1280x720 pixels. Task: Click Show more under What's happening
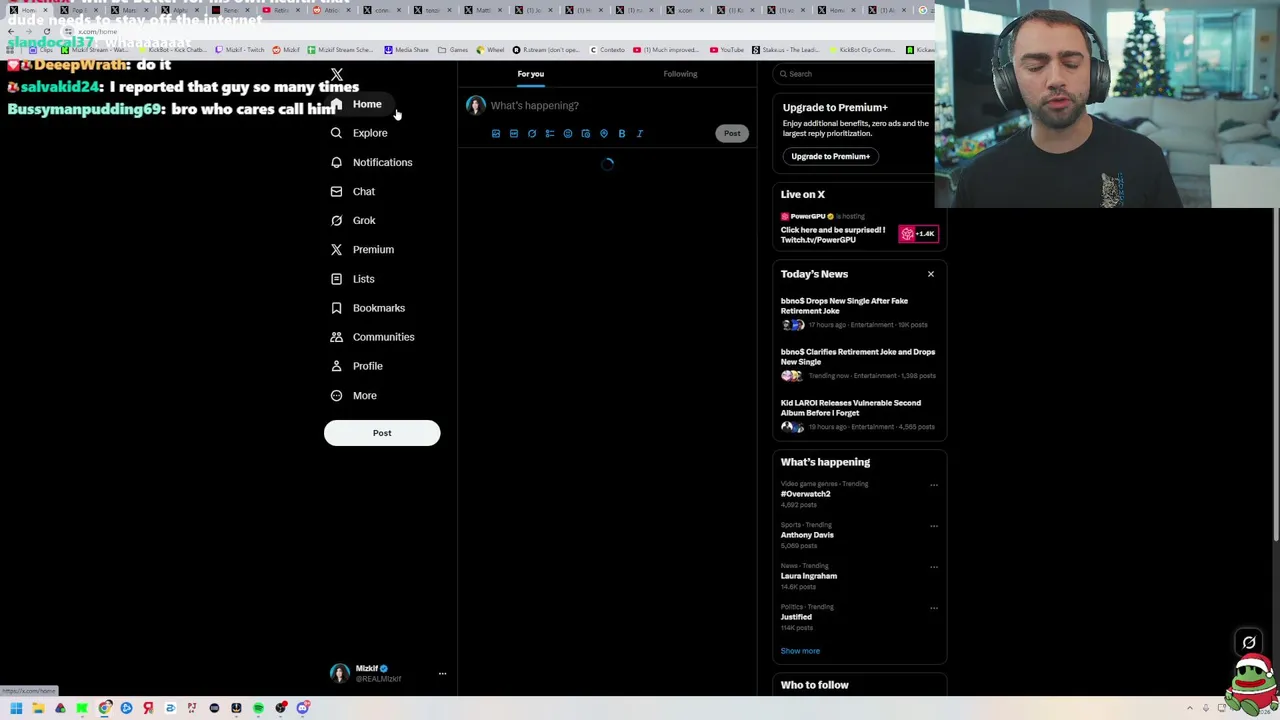pos(800,651)
